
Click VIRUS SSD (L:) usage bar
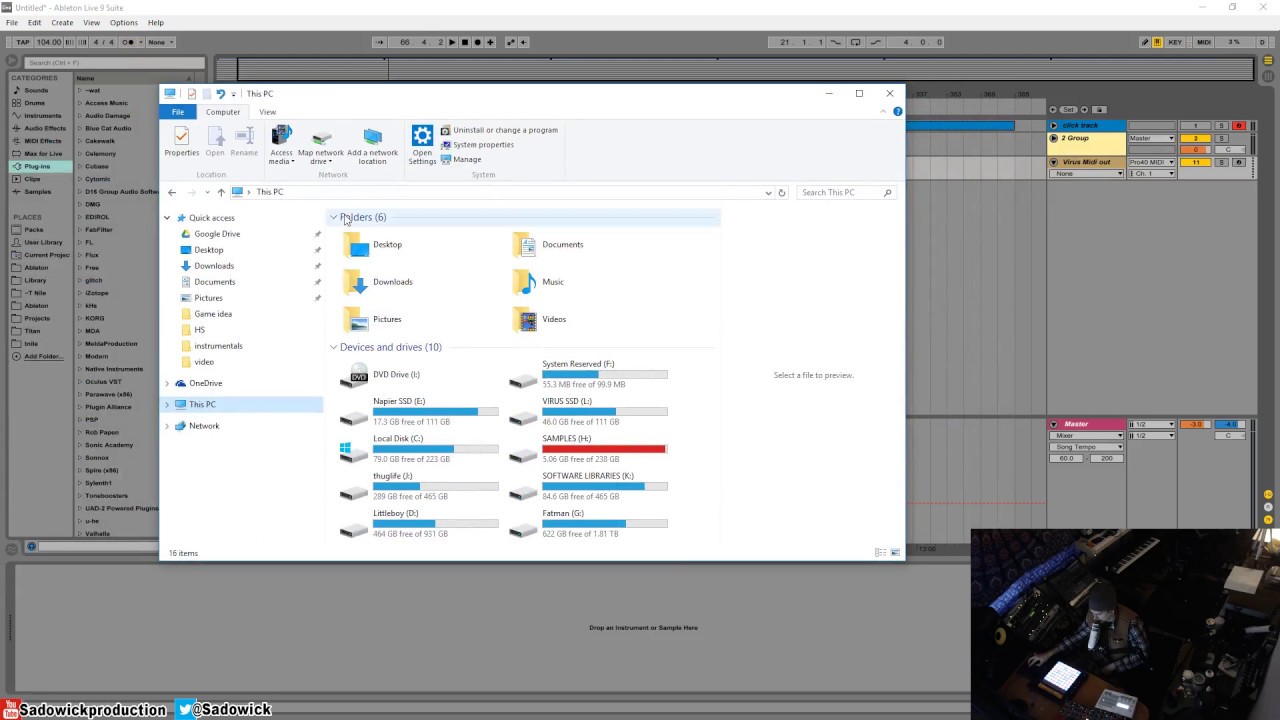tap(605, 412)
